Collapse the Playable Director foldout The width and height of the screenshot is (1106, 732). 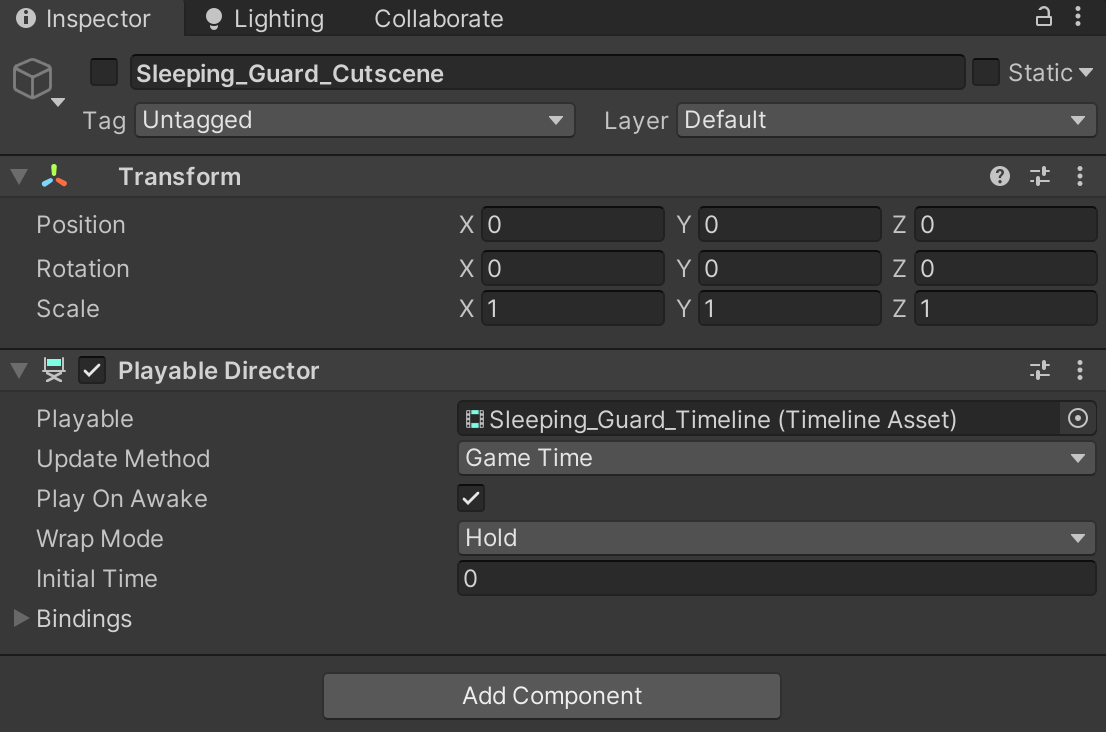(x=19, y=370)
